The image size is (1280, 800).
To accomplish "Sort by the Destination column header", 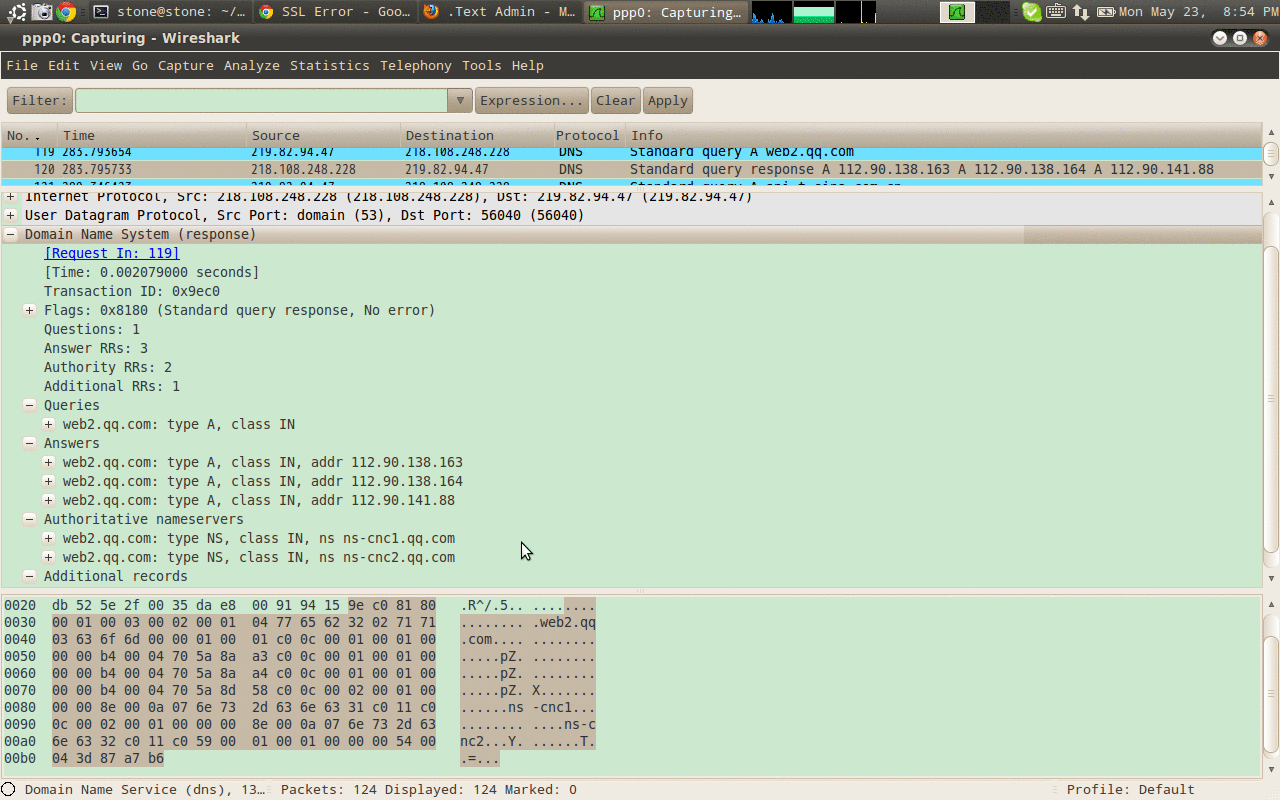I will click(476, 135).
